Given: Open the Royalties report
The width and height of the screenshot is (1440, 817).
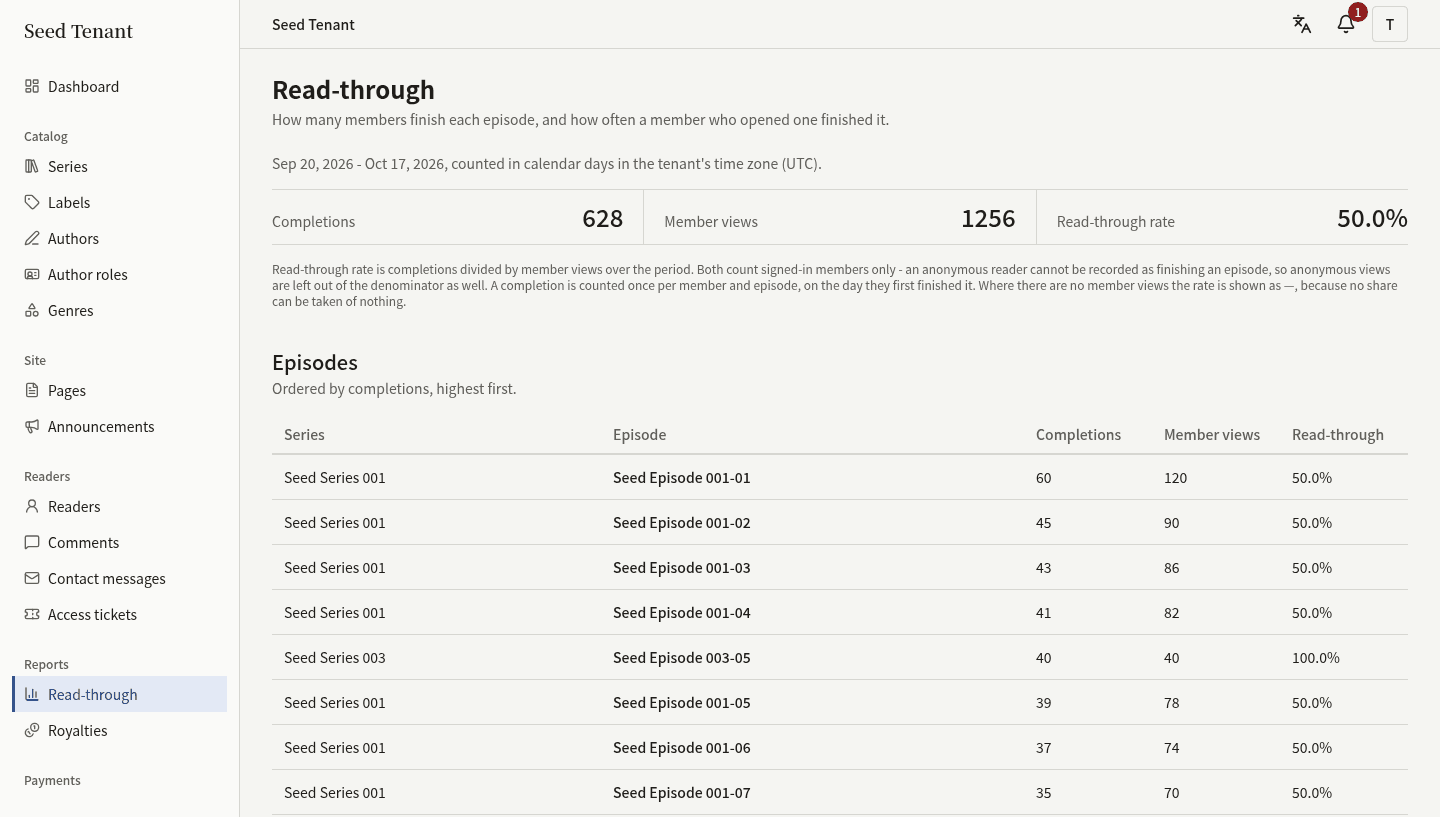Looking at the screenshot, I should click(119, 730).
